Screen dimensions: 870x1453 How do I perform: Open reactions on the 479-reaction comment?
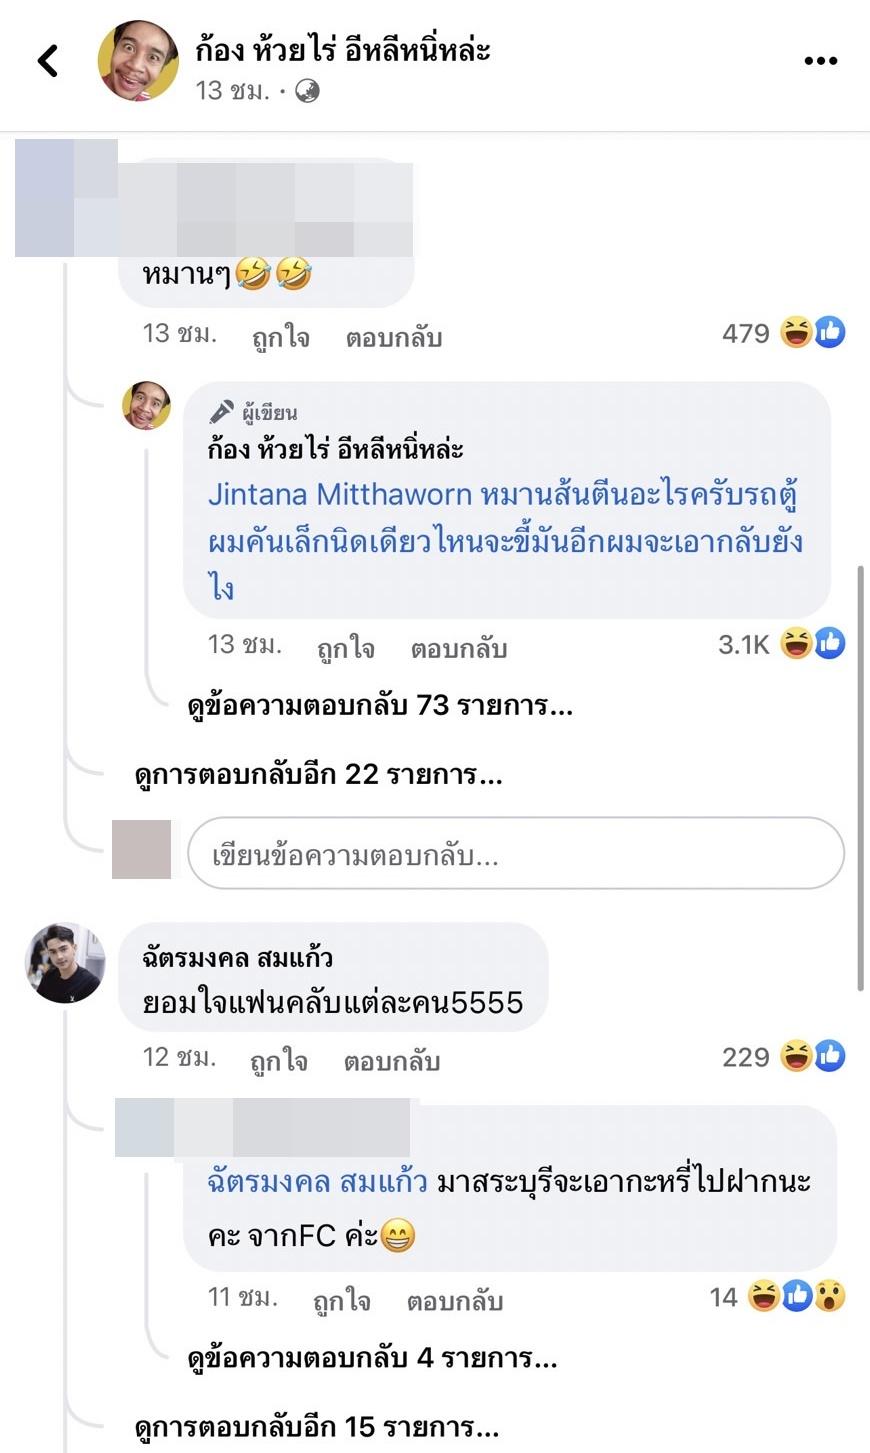click(783, 333)
